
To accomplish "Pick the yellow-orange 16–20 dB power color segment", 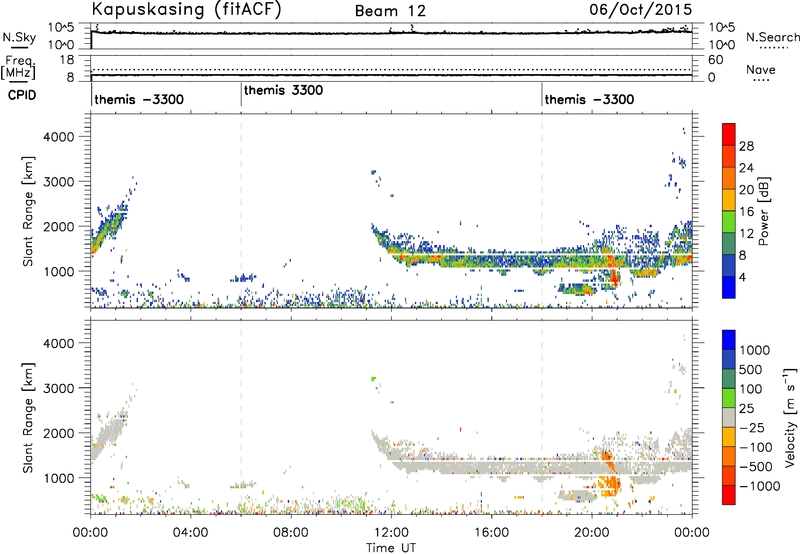I will coord(729,200).
